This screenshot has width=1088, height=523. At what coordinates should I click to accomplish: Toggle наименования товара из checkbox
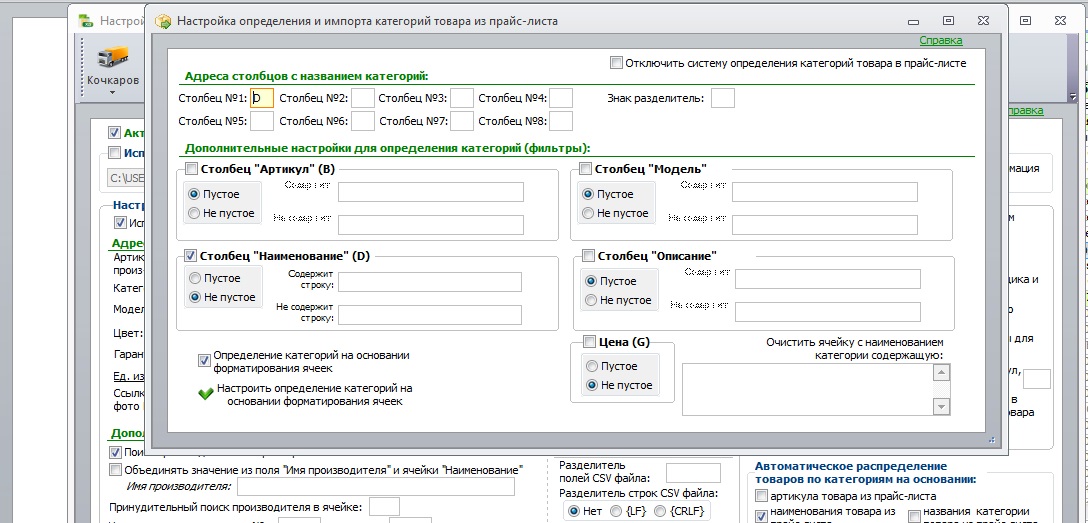tap(761, 515)
